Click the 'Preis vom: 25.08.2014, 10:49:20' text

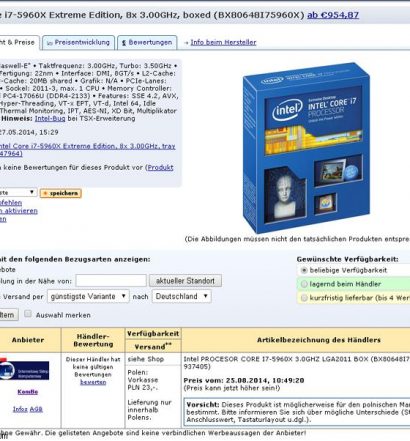pyautogui.click(x=244, y=380)
